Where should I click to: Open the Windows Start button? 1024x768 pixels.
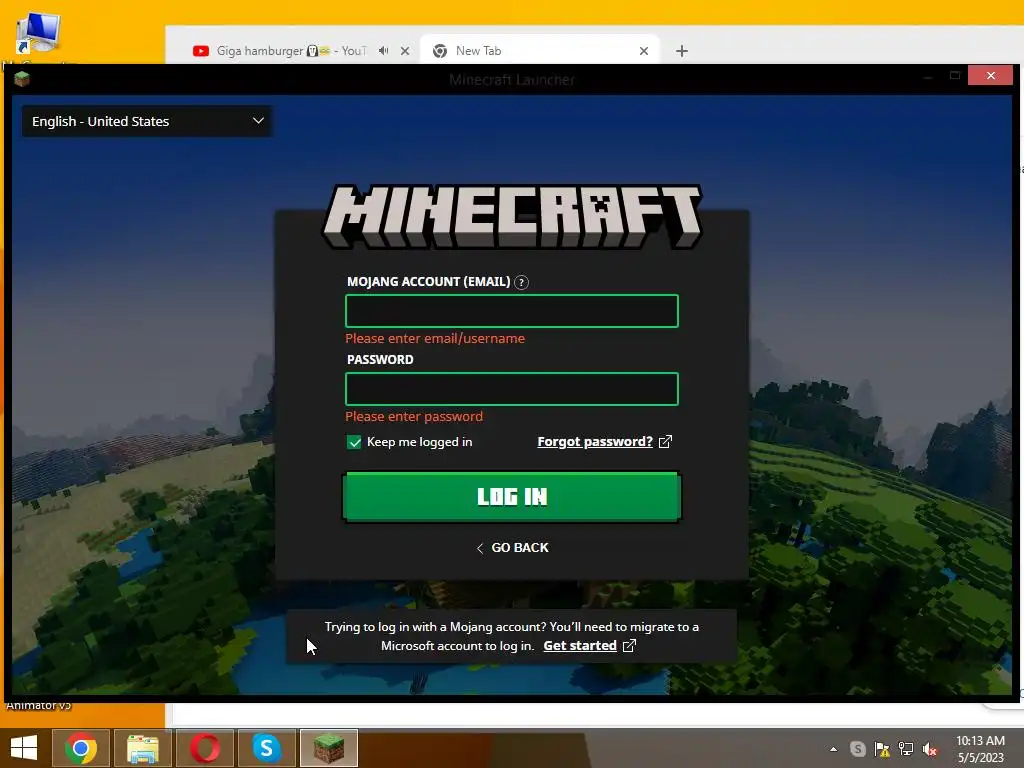pyautogui.click(x=24, y=748)
